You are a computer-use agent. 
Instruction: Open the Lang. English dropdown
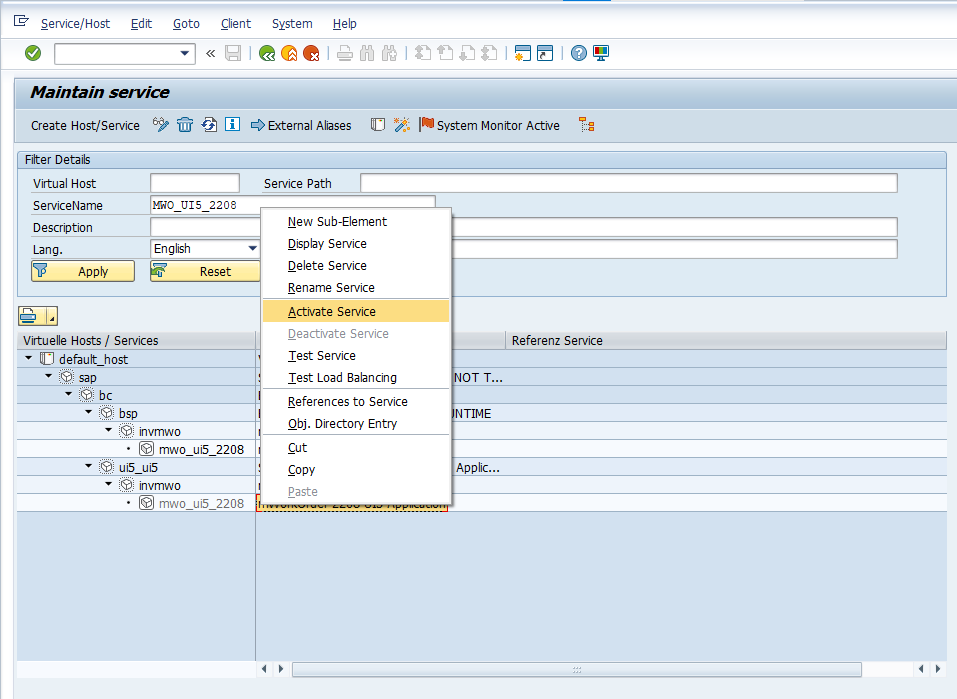coord(252,249)
